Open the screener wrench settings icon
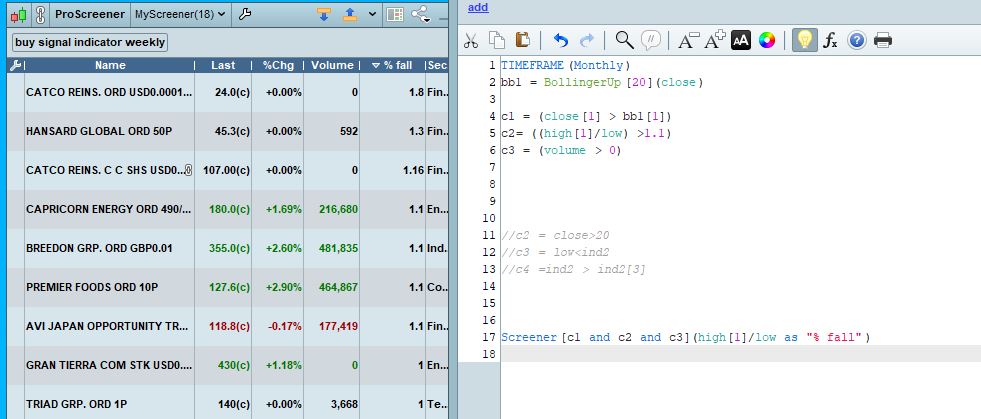 tap(245, 14)
